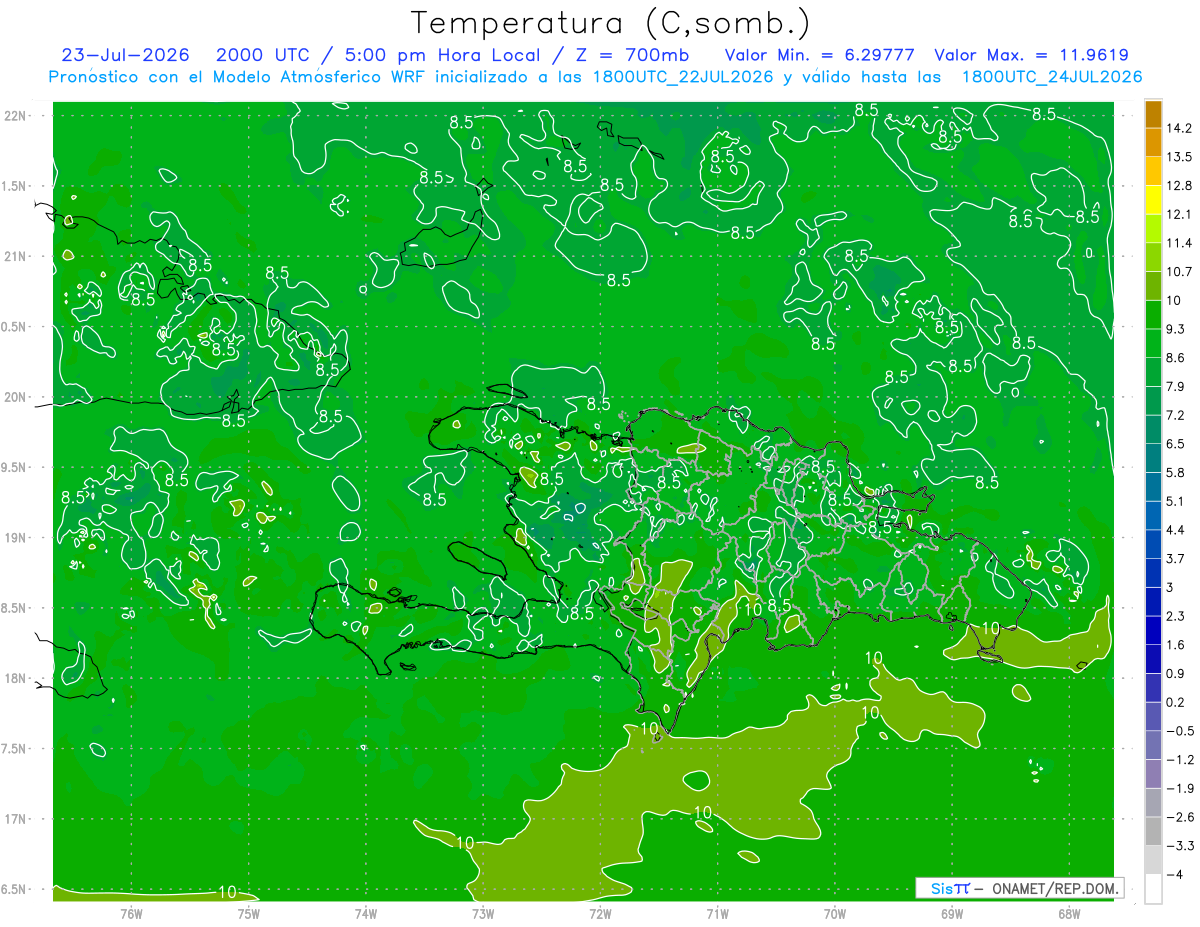
Task: Pick the legend color band between 14.2 and 13.5
Action: click(x=1153, y=142)
